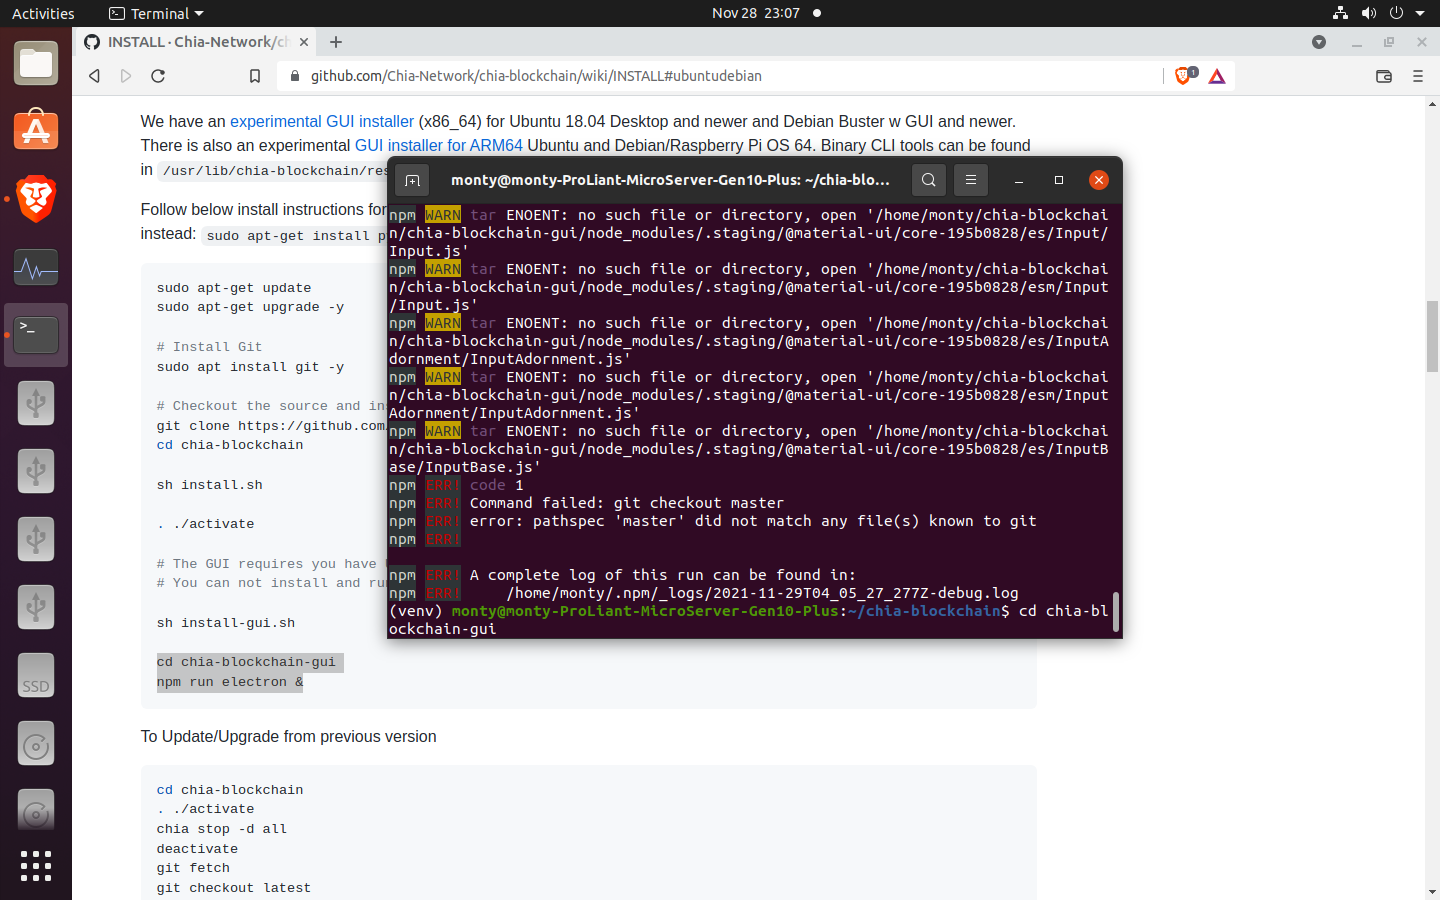Open the Activities overview
This screenshot has width=1440, height=900.
(43, 13)
